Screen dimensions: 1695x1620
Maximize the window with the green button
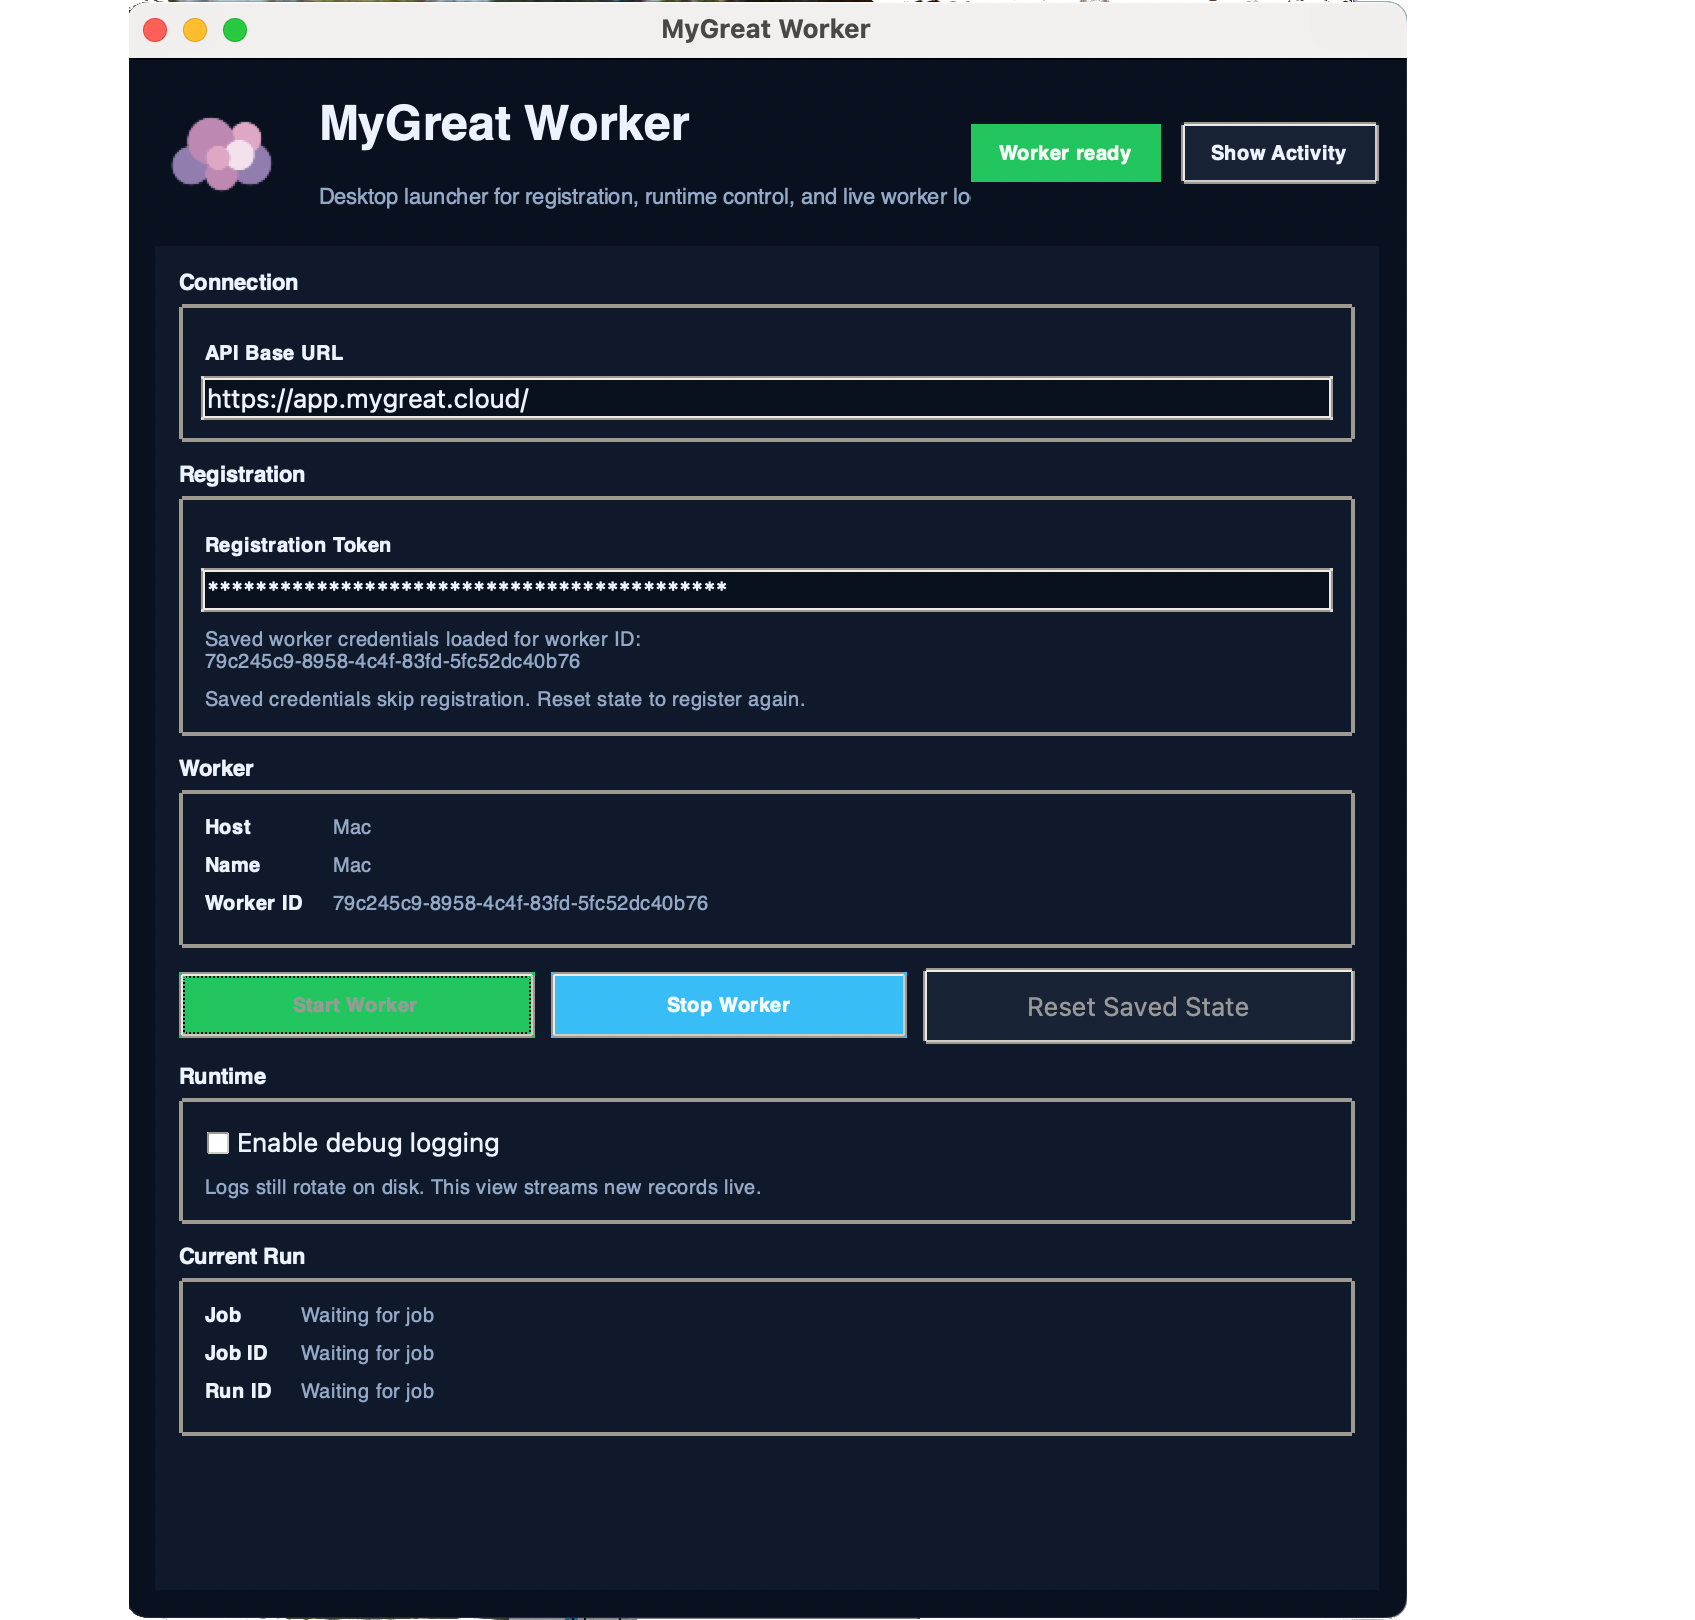235,30
